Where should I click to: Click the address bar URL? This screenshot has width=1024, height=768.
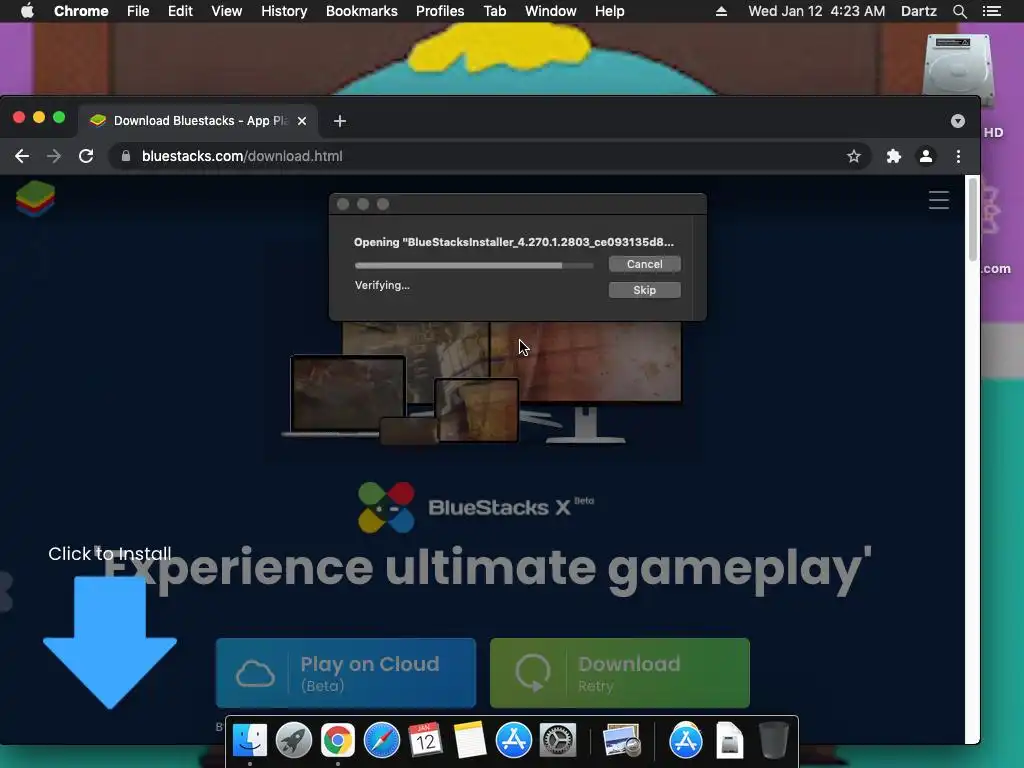[242, 156]
